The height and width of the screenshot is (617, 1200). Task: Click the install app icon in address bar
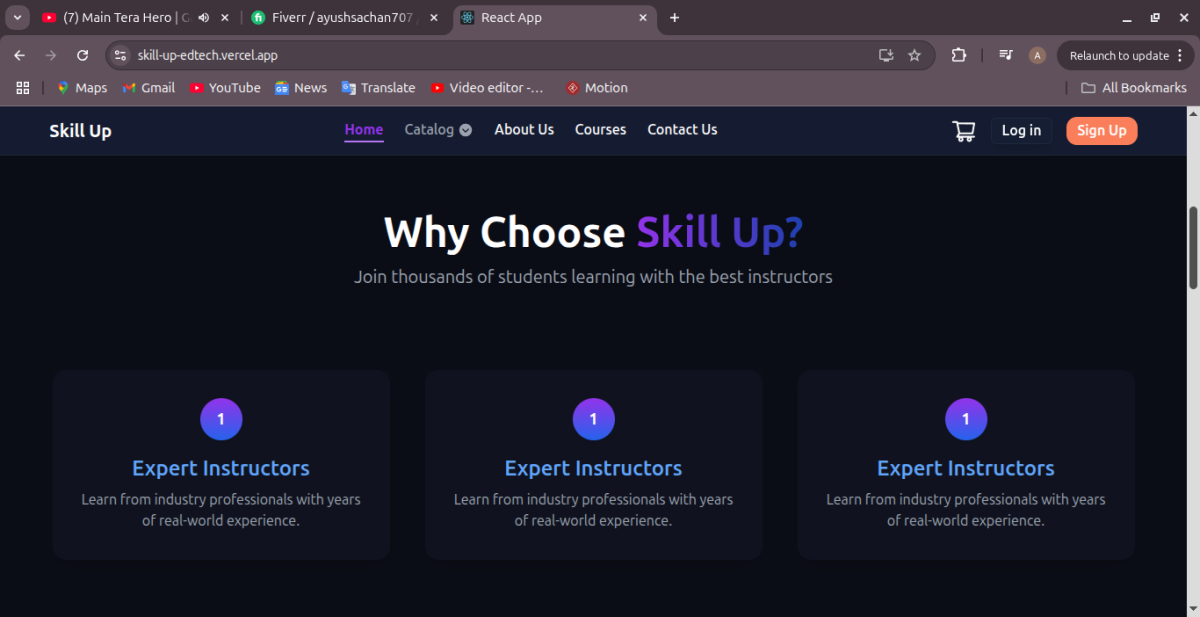pos(885,56)
